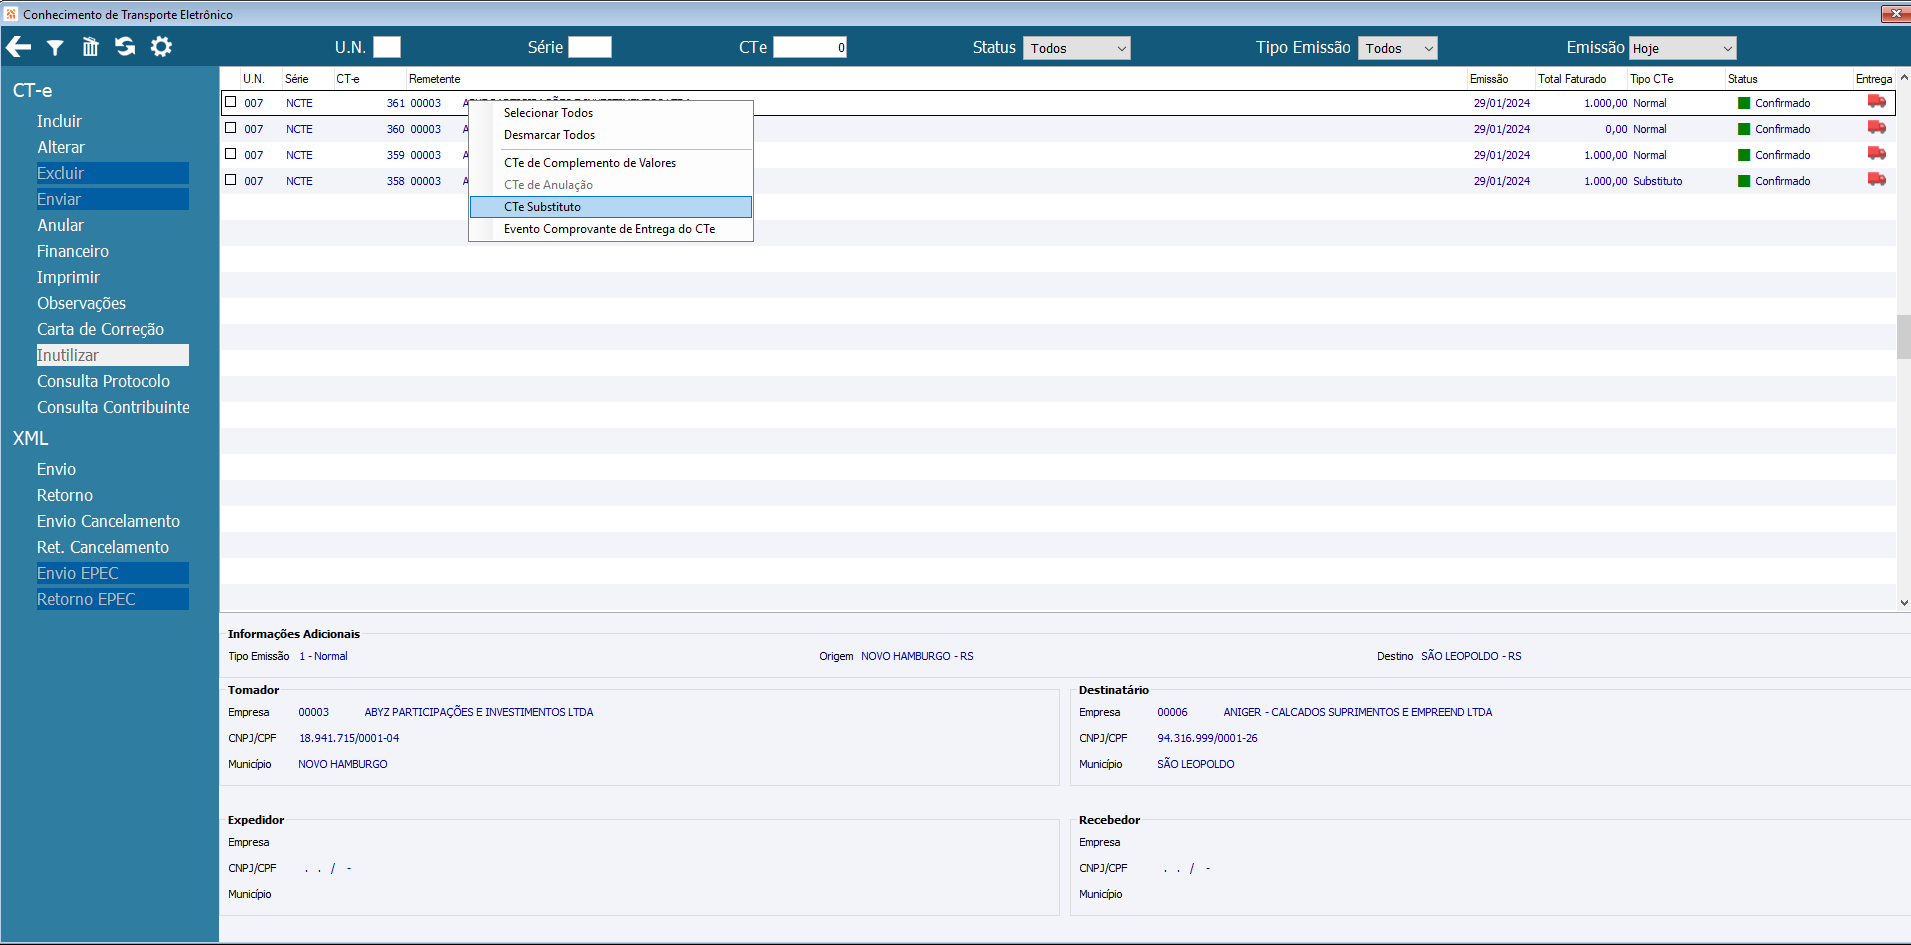The height and width of the screenshot is (945, 1911).
Task: Click Anular in the sidebar
Action: click(x=60, y=225)
